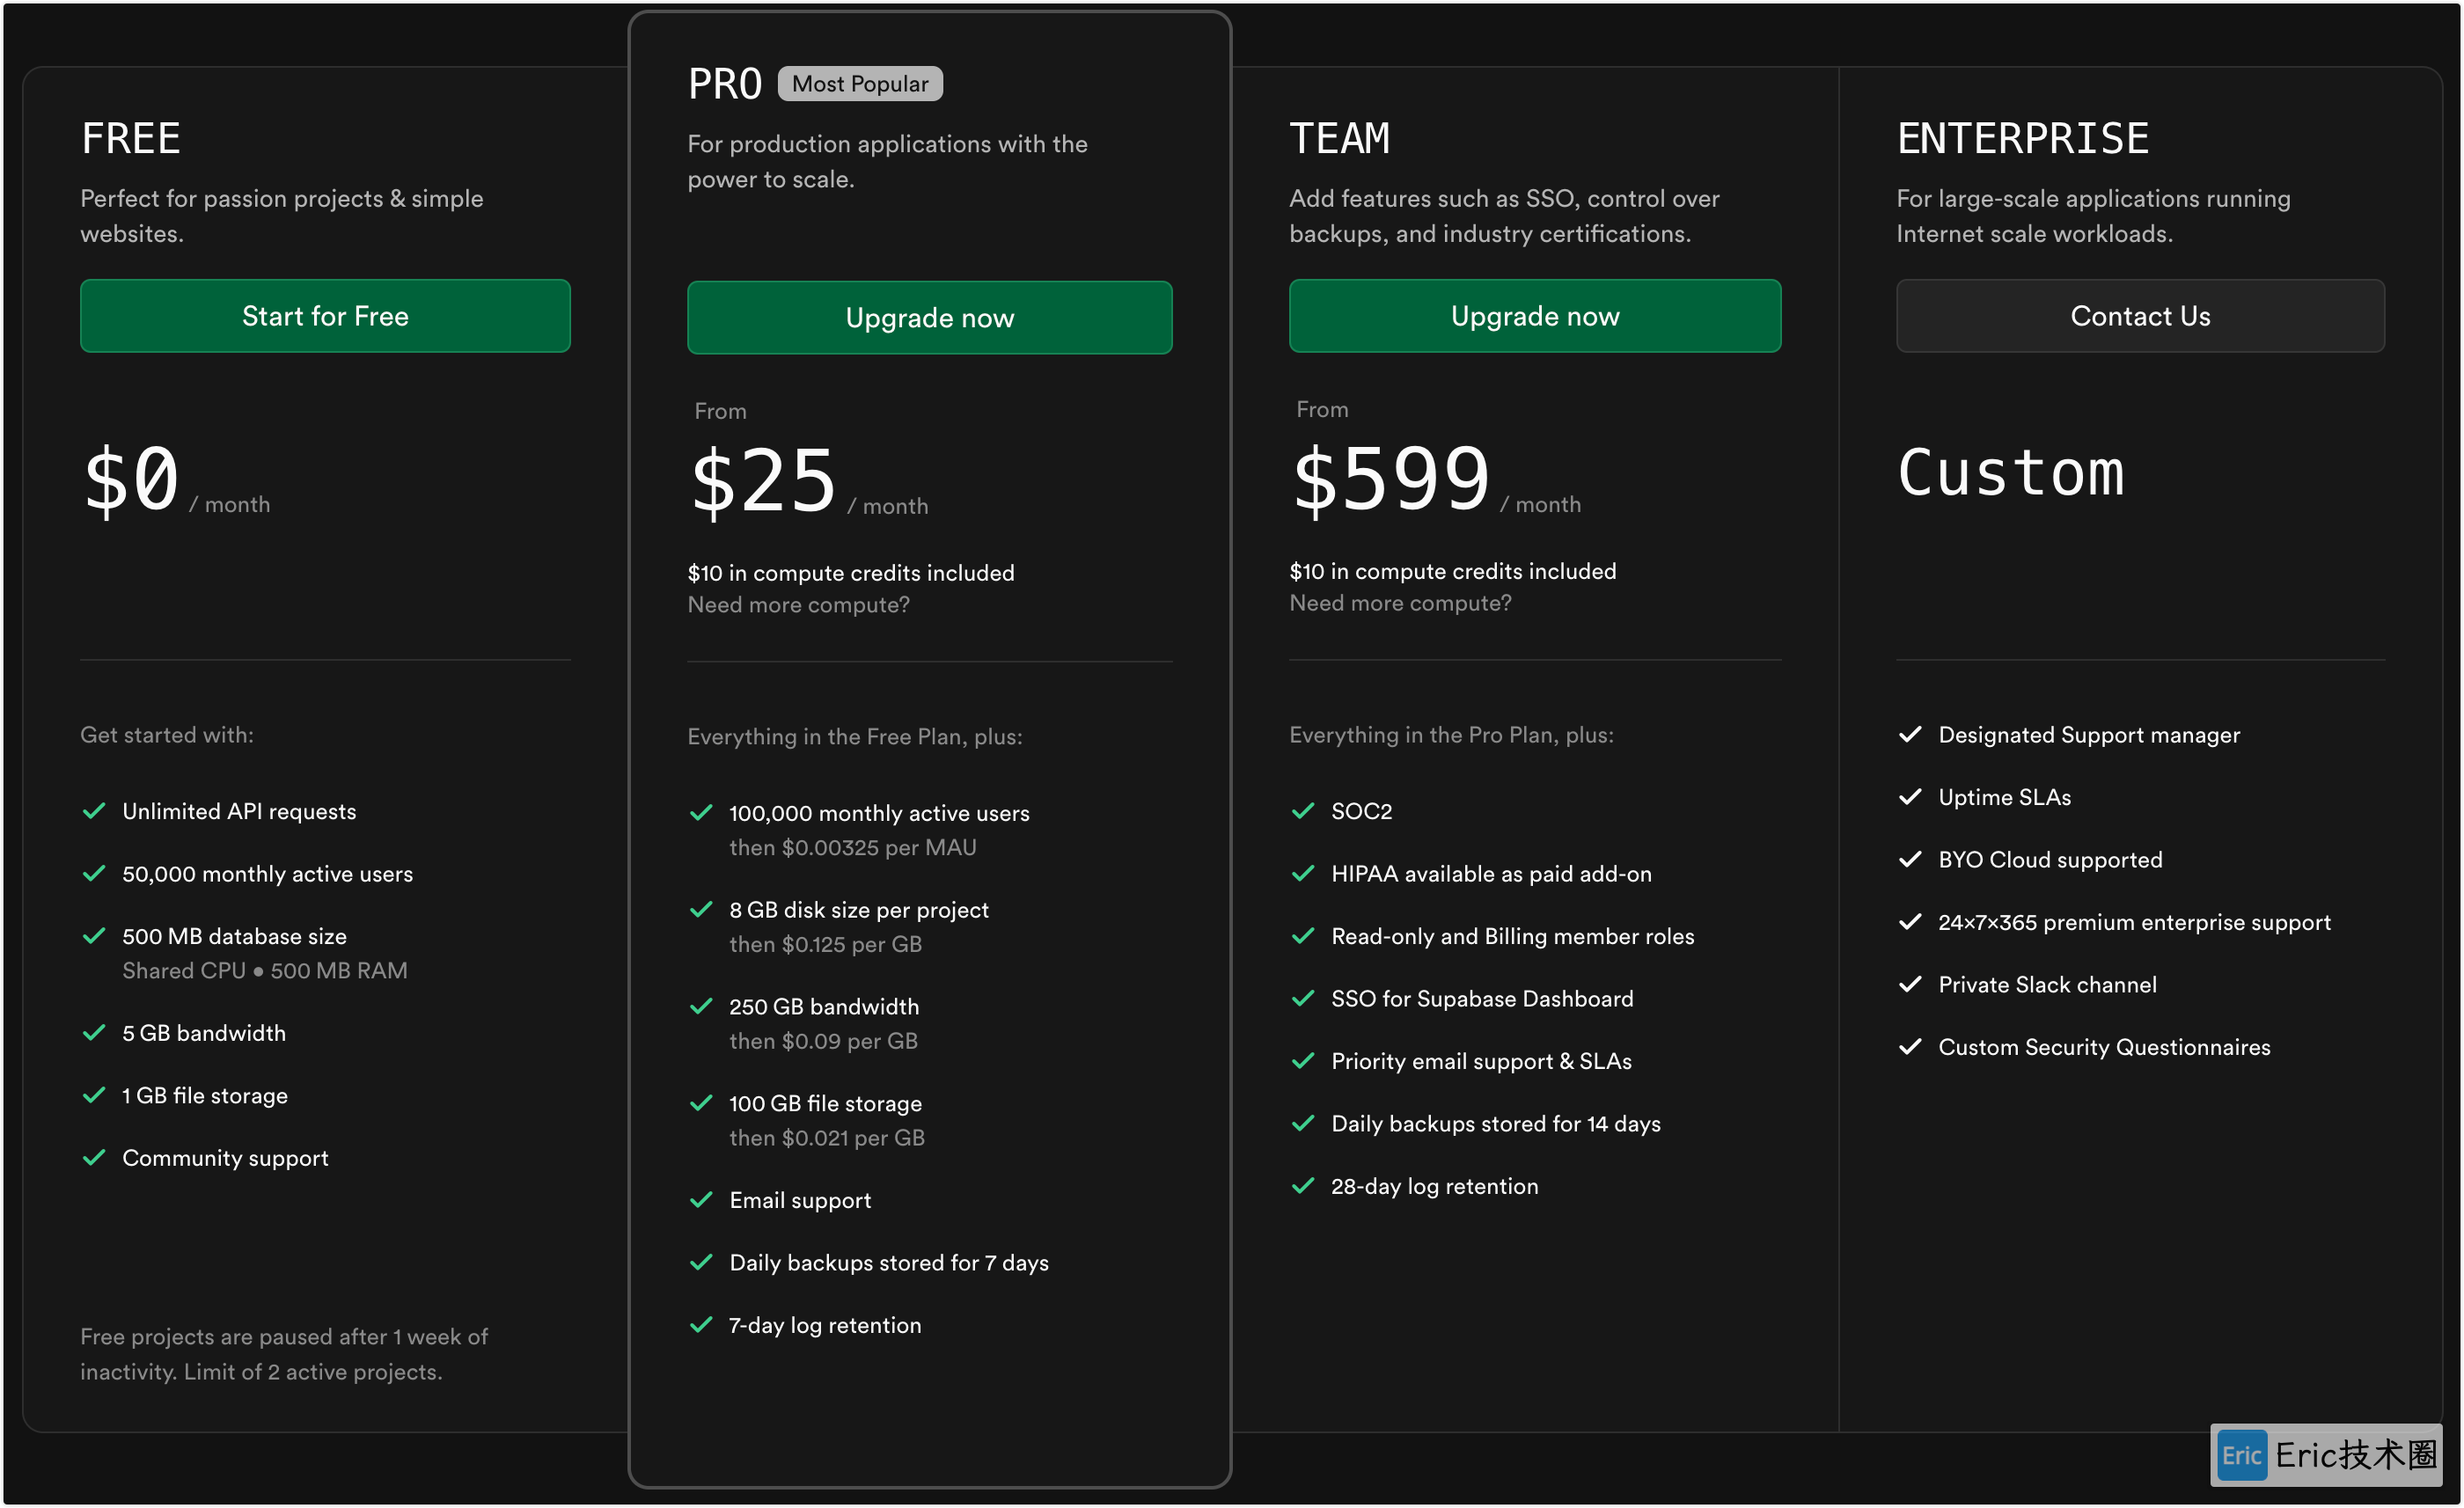
Task: Click checkmark next to Email support
Action: [x=701, y=1200]
